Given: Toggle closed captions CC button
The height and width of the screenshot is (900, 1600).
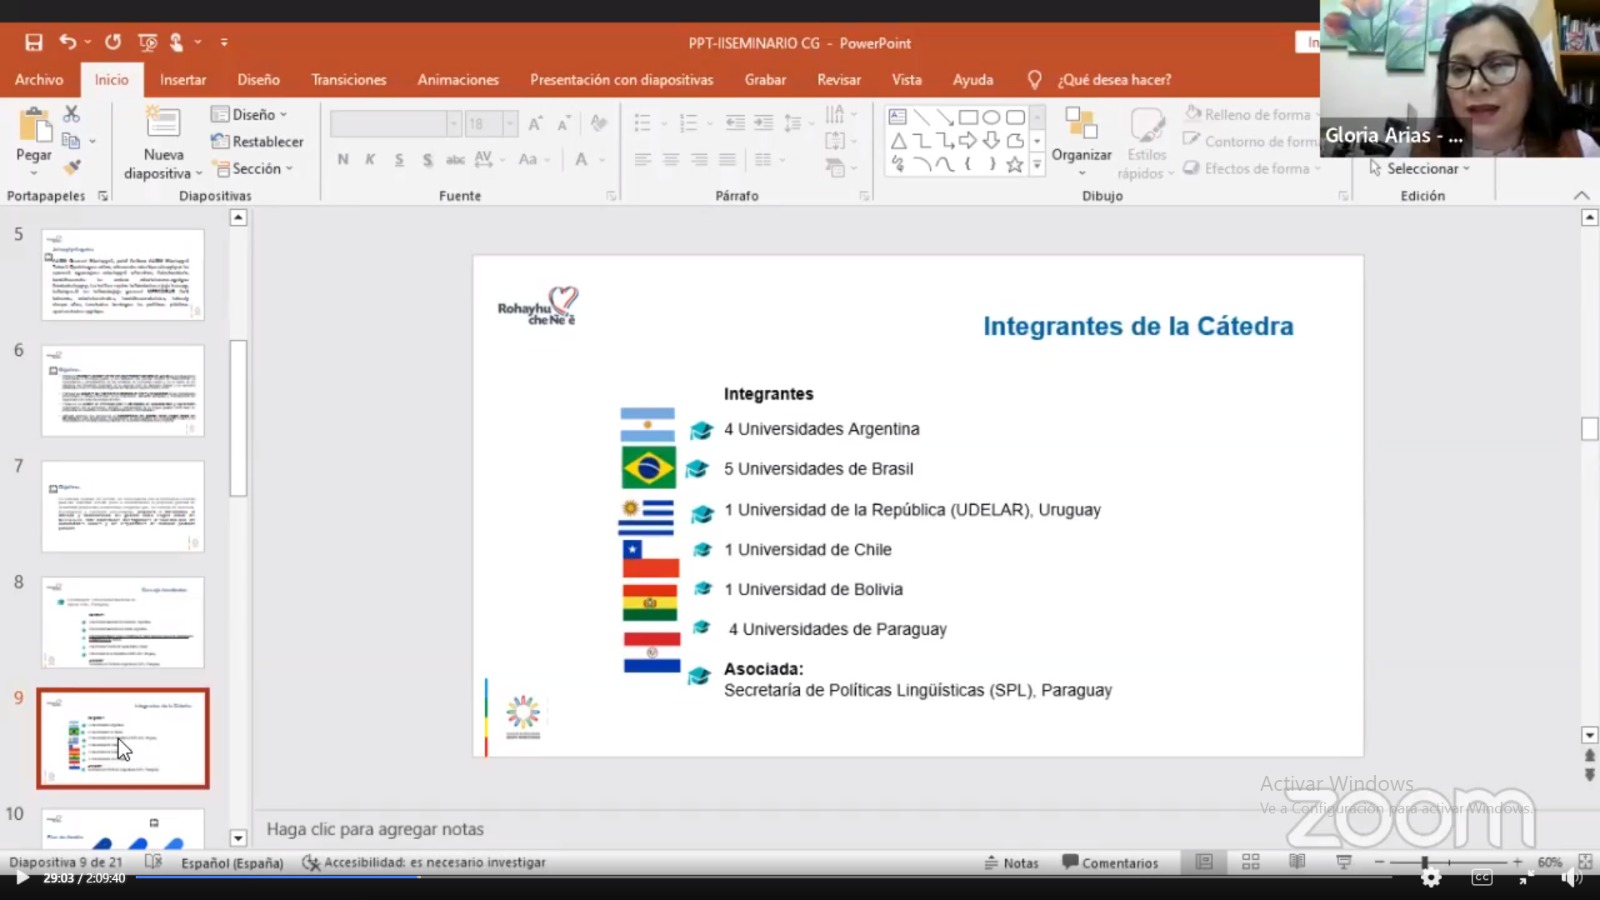Looking at the screenshot, I should click(1481, 878).
